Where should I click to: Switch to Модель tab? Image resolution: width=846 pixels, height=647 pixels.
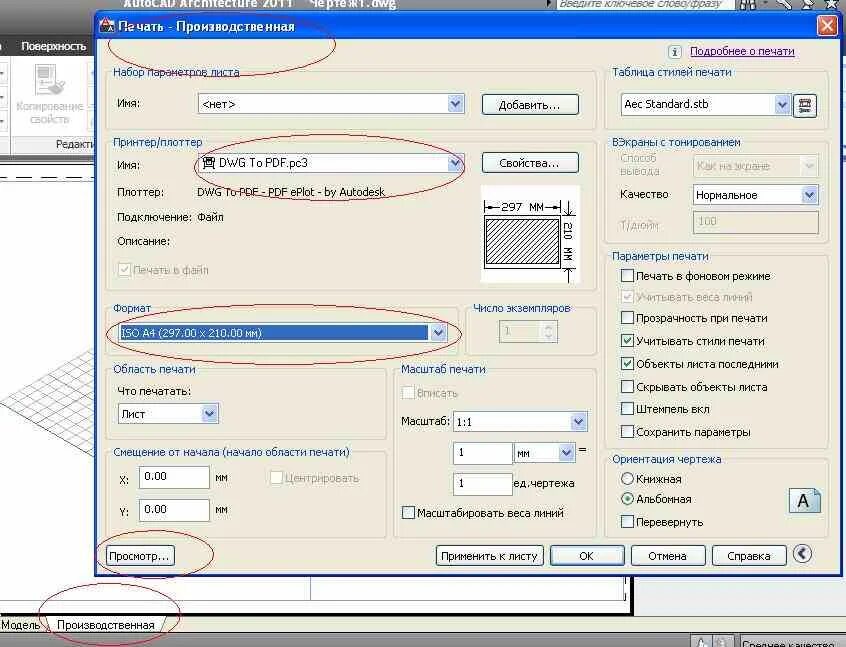pyautogui.click(x=21, y=625)
